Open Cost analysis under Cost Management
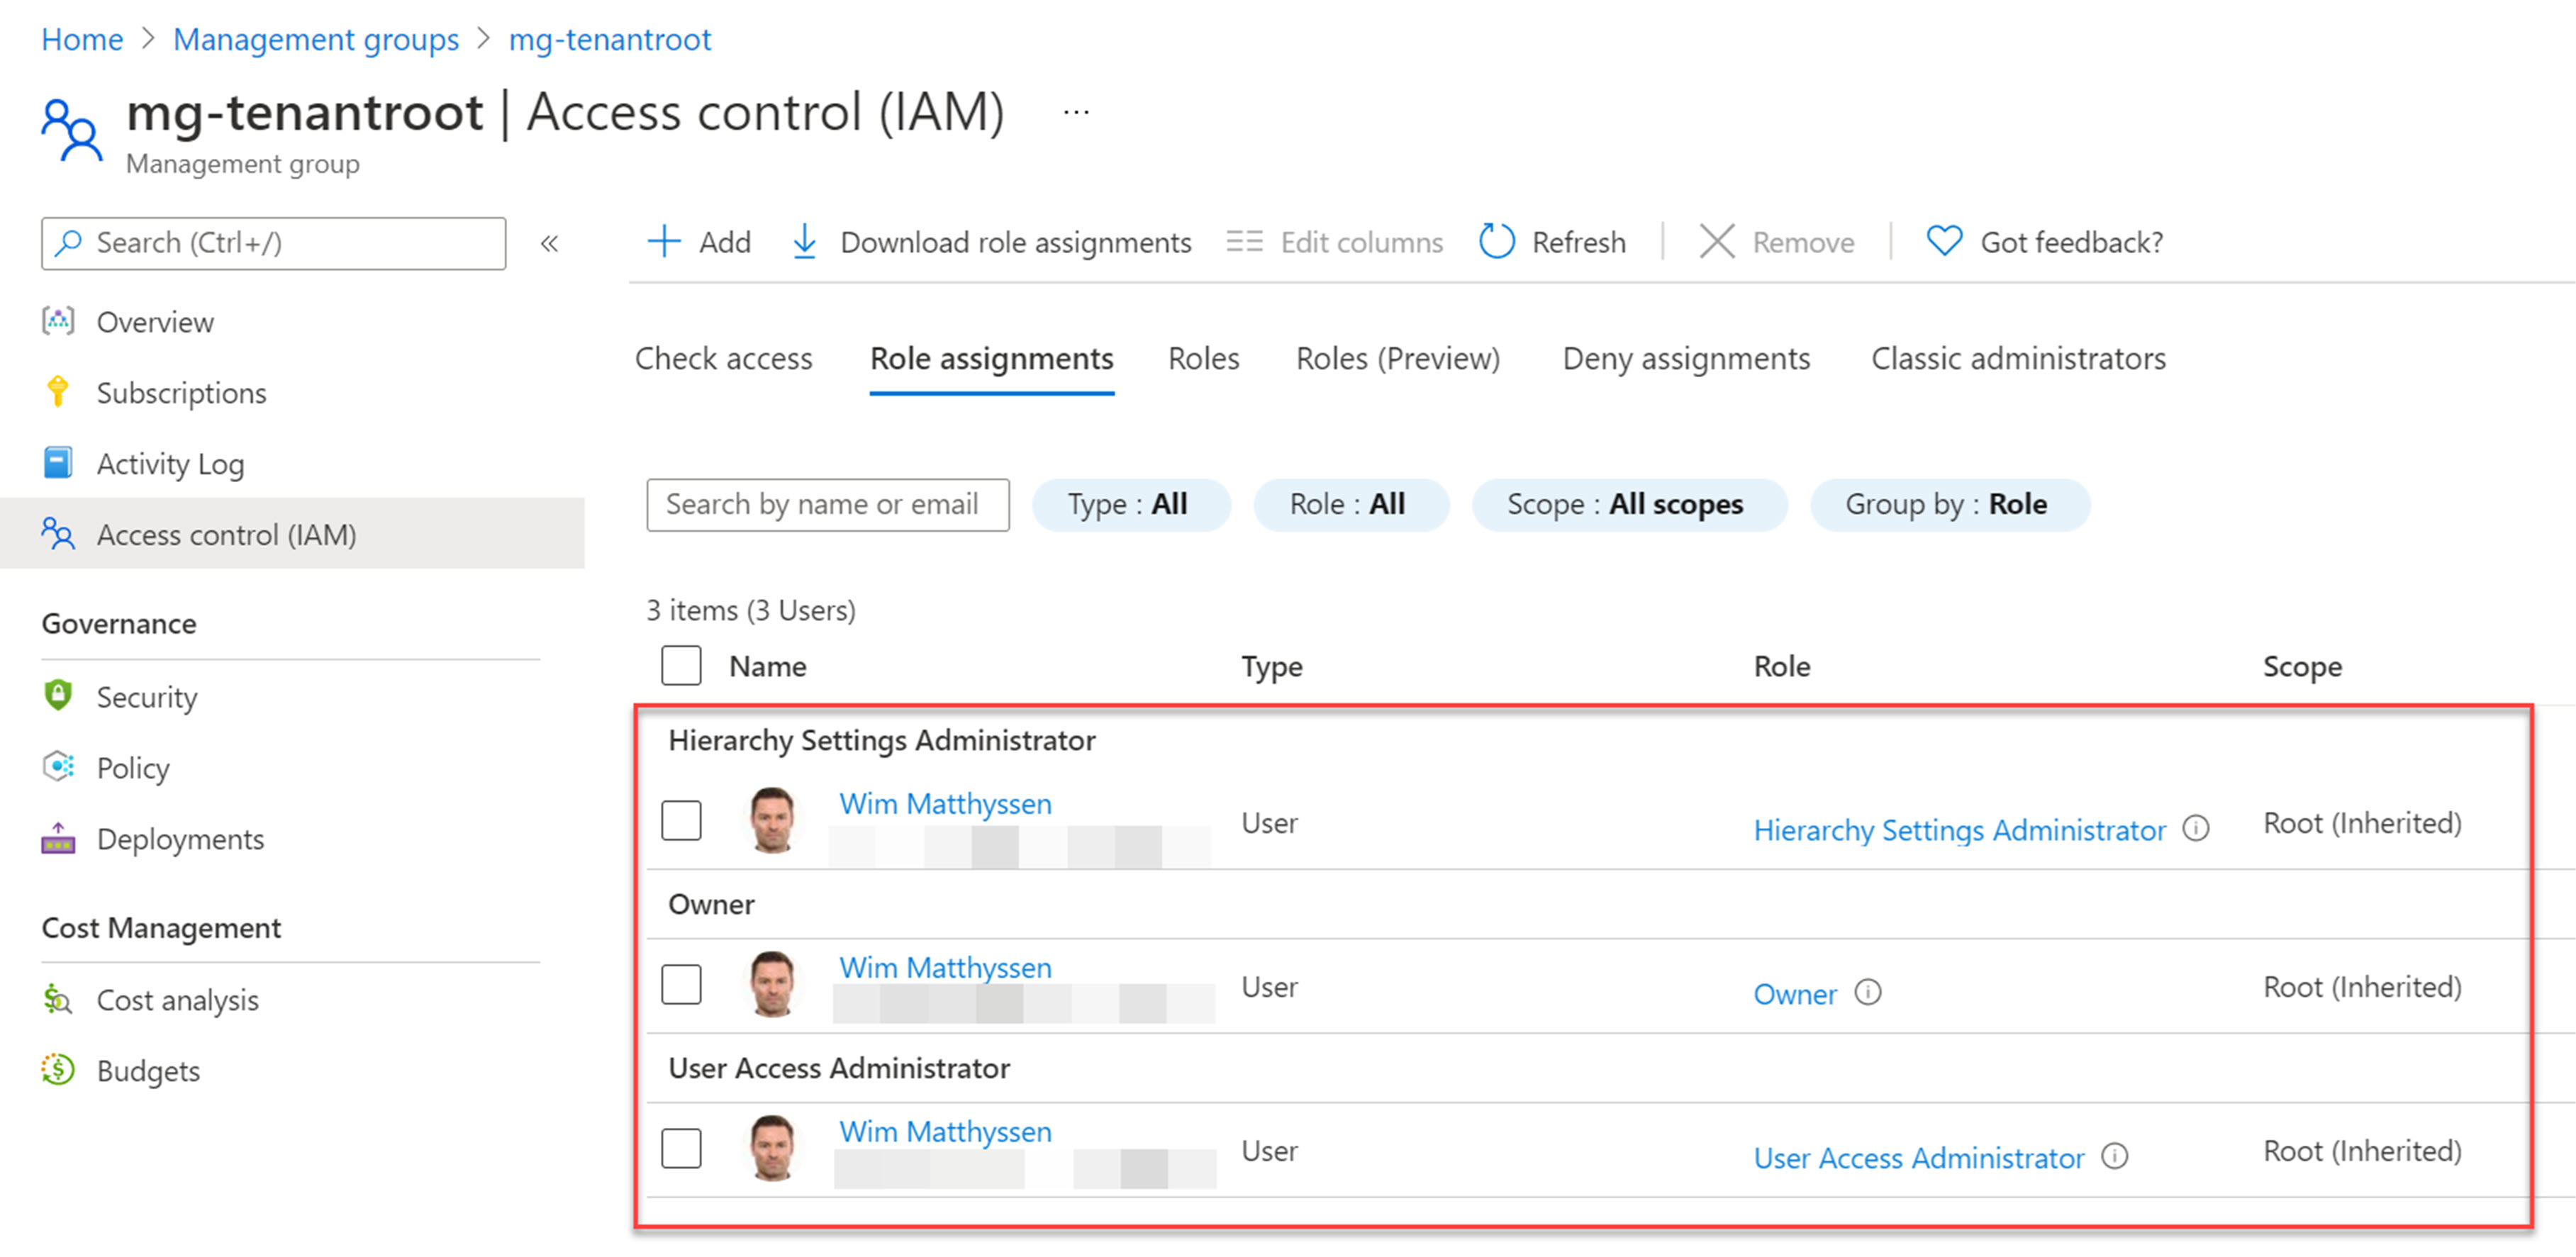The width and height of the screenshot is (2576, 1257). [177, 1000]
